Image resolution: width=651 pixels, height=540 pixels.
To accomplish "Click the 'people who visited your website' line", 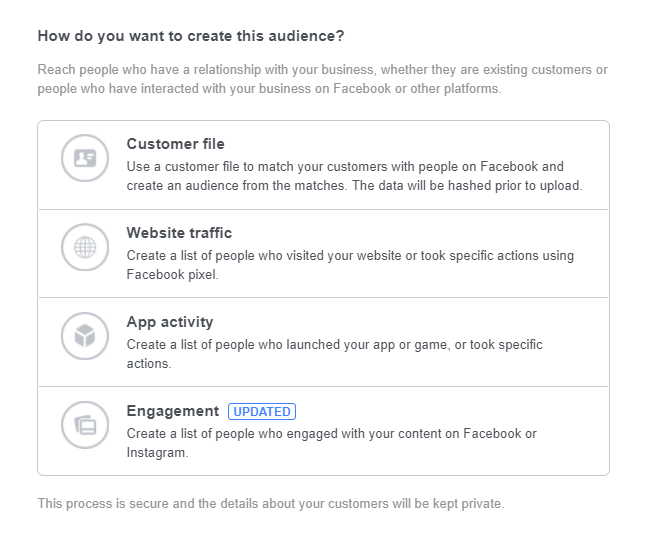I will pyautogui.click(x=350, y=256).
